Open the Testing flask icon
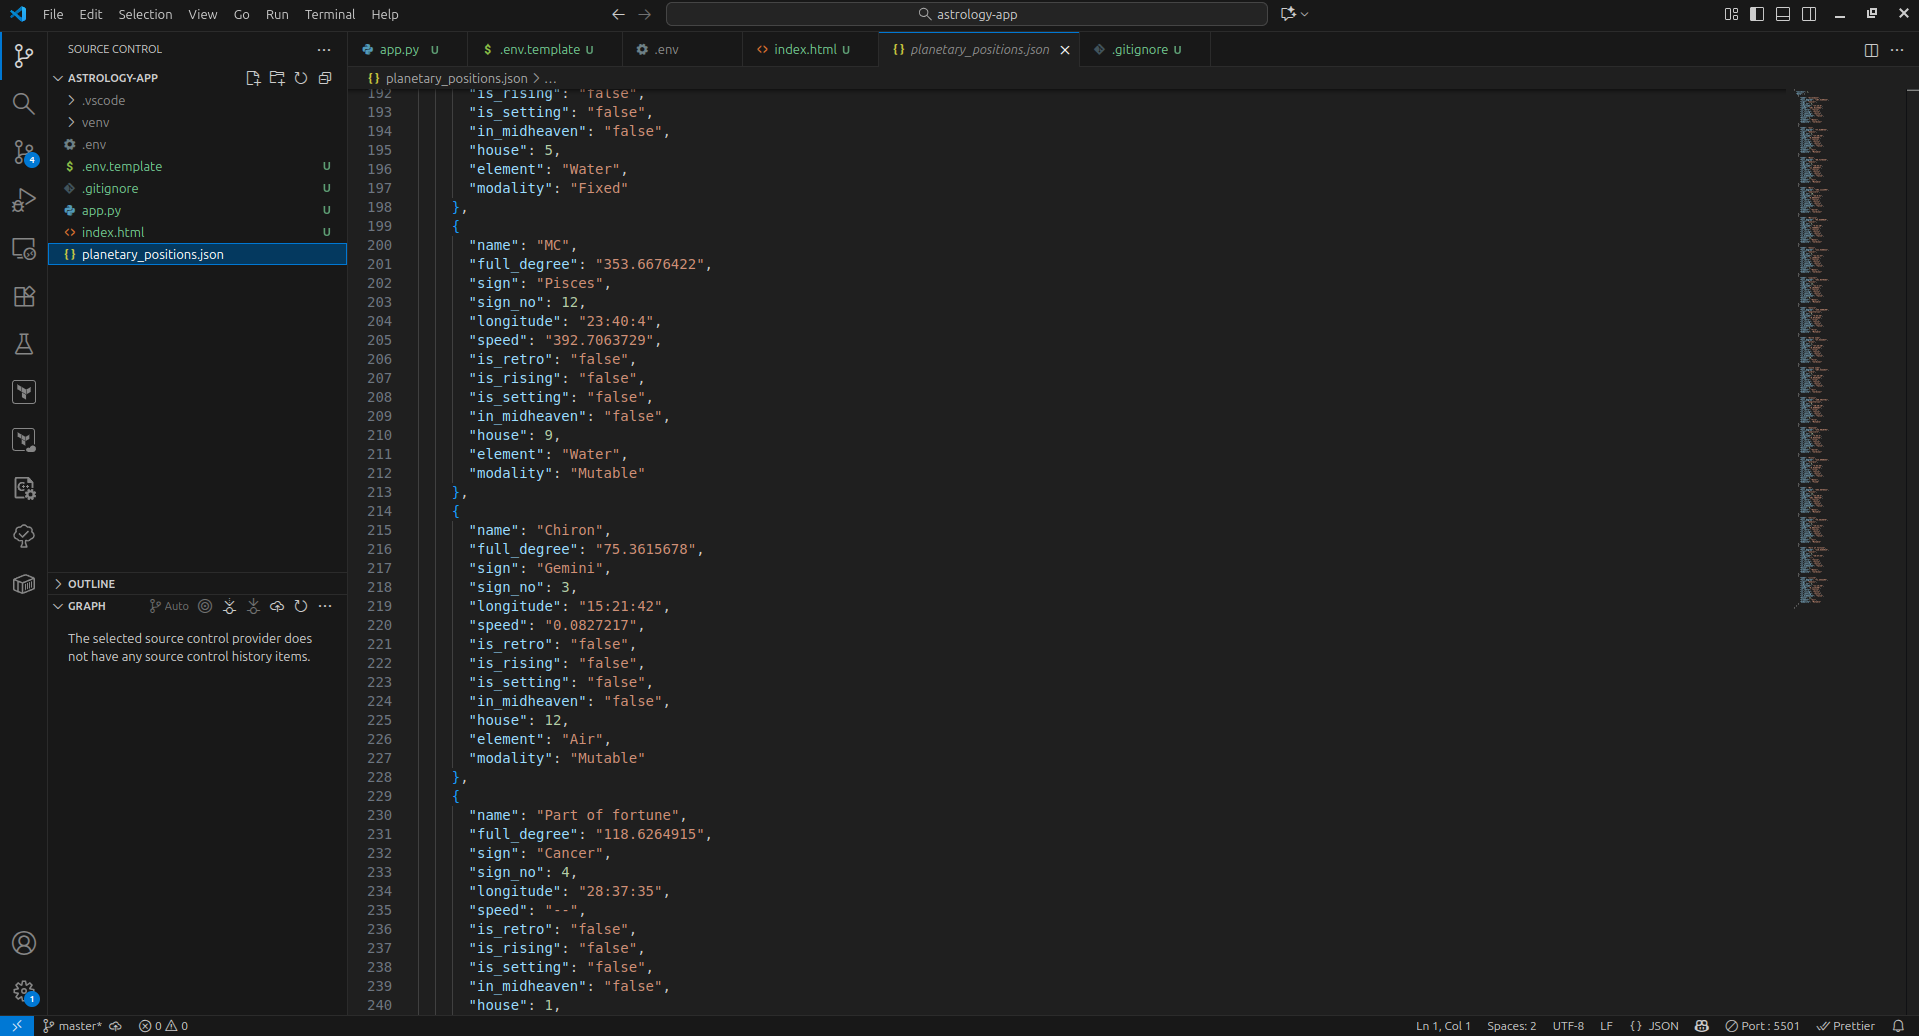Screen dimensions: 1919x1036 point(23,344)
